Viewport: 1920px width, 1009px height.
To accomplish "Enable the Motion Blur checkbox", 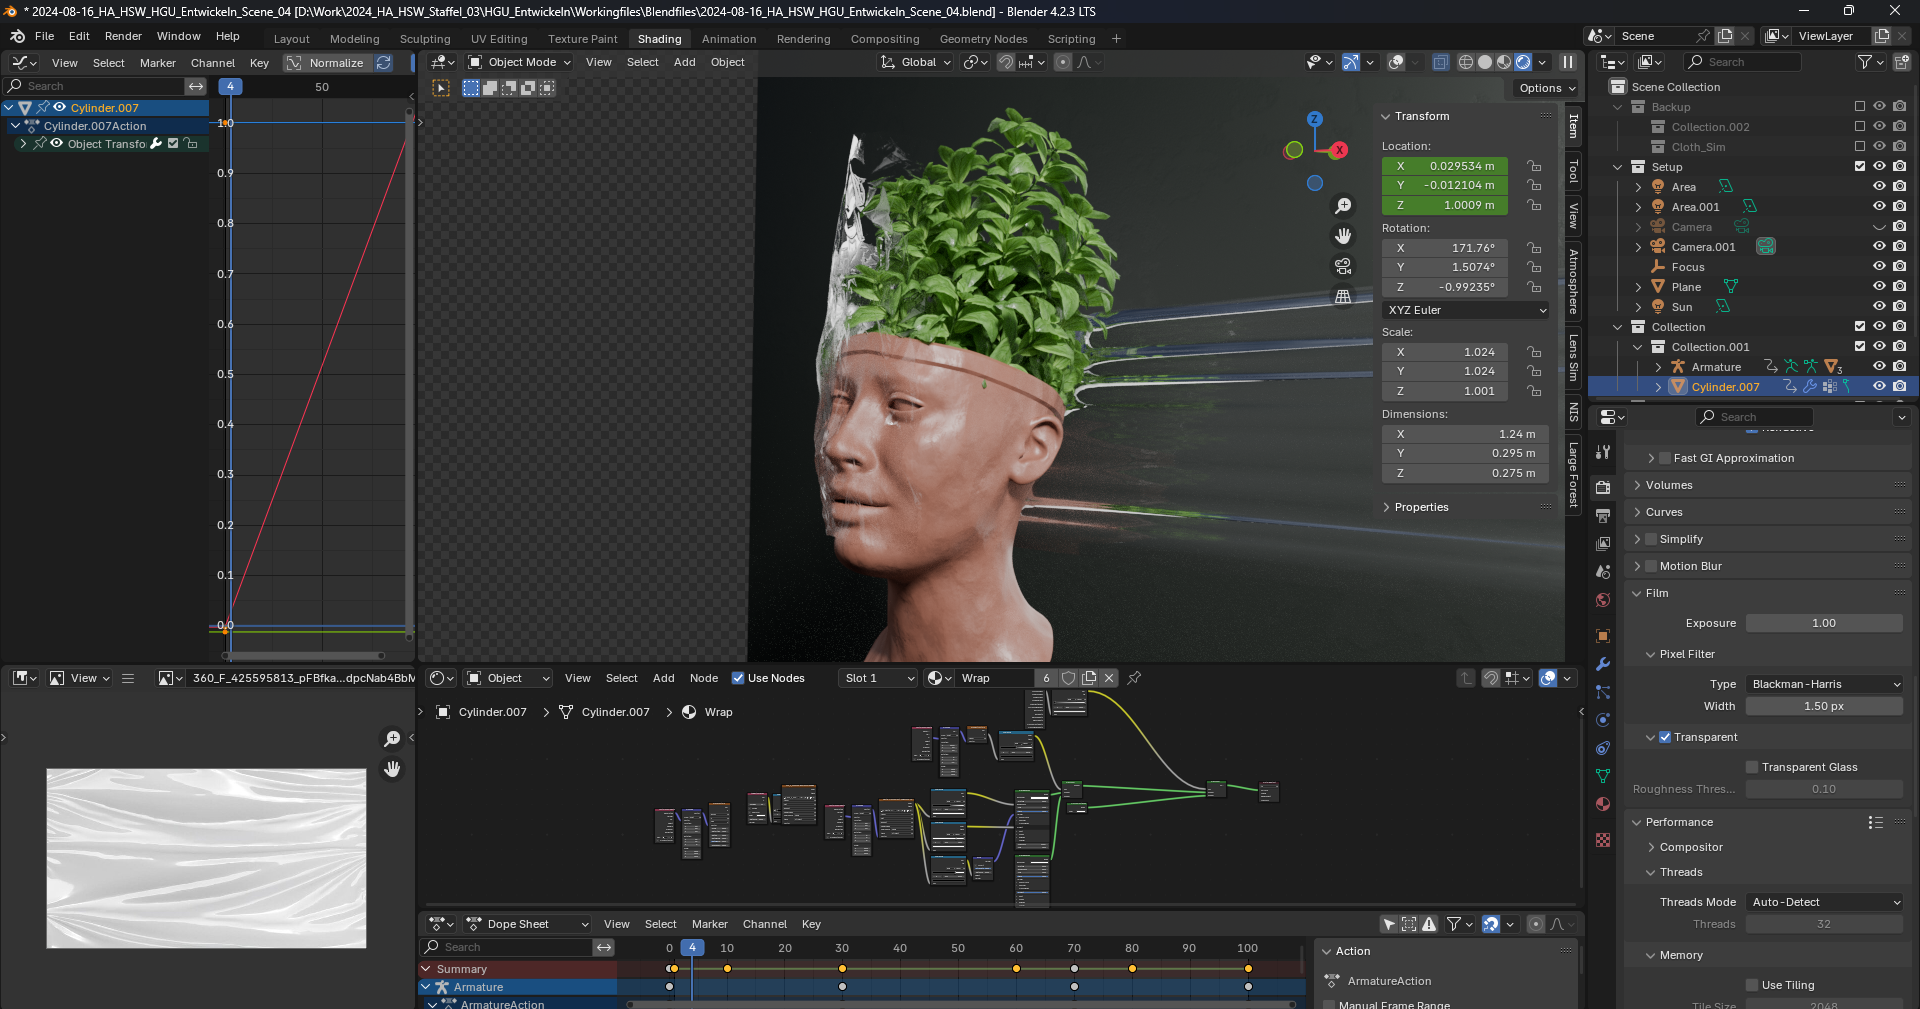I will pyautogui.click(x=1651, y=566).
